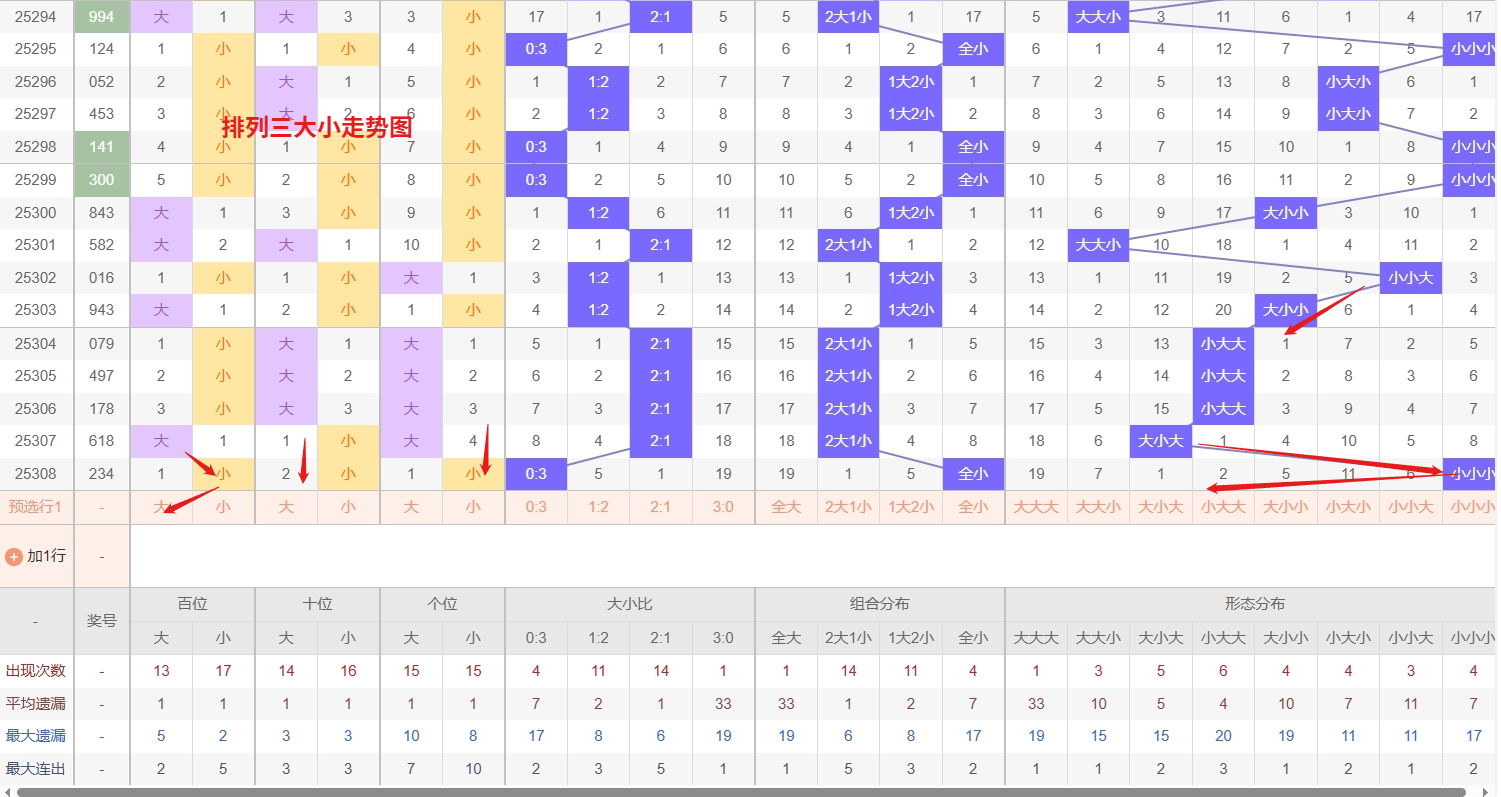Click the 形态分布 column group header
The width and height of the screenshot is (1501, 797).
point(1254,604)
